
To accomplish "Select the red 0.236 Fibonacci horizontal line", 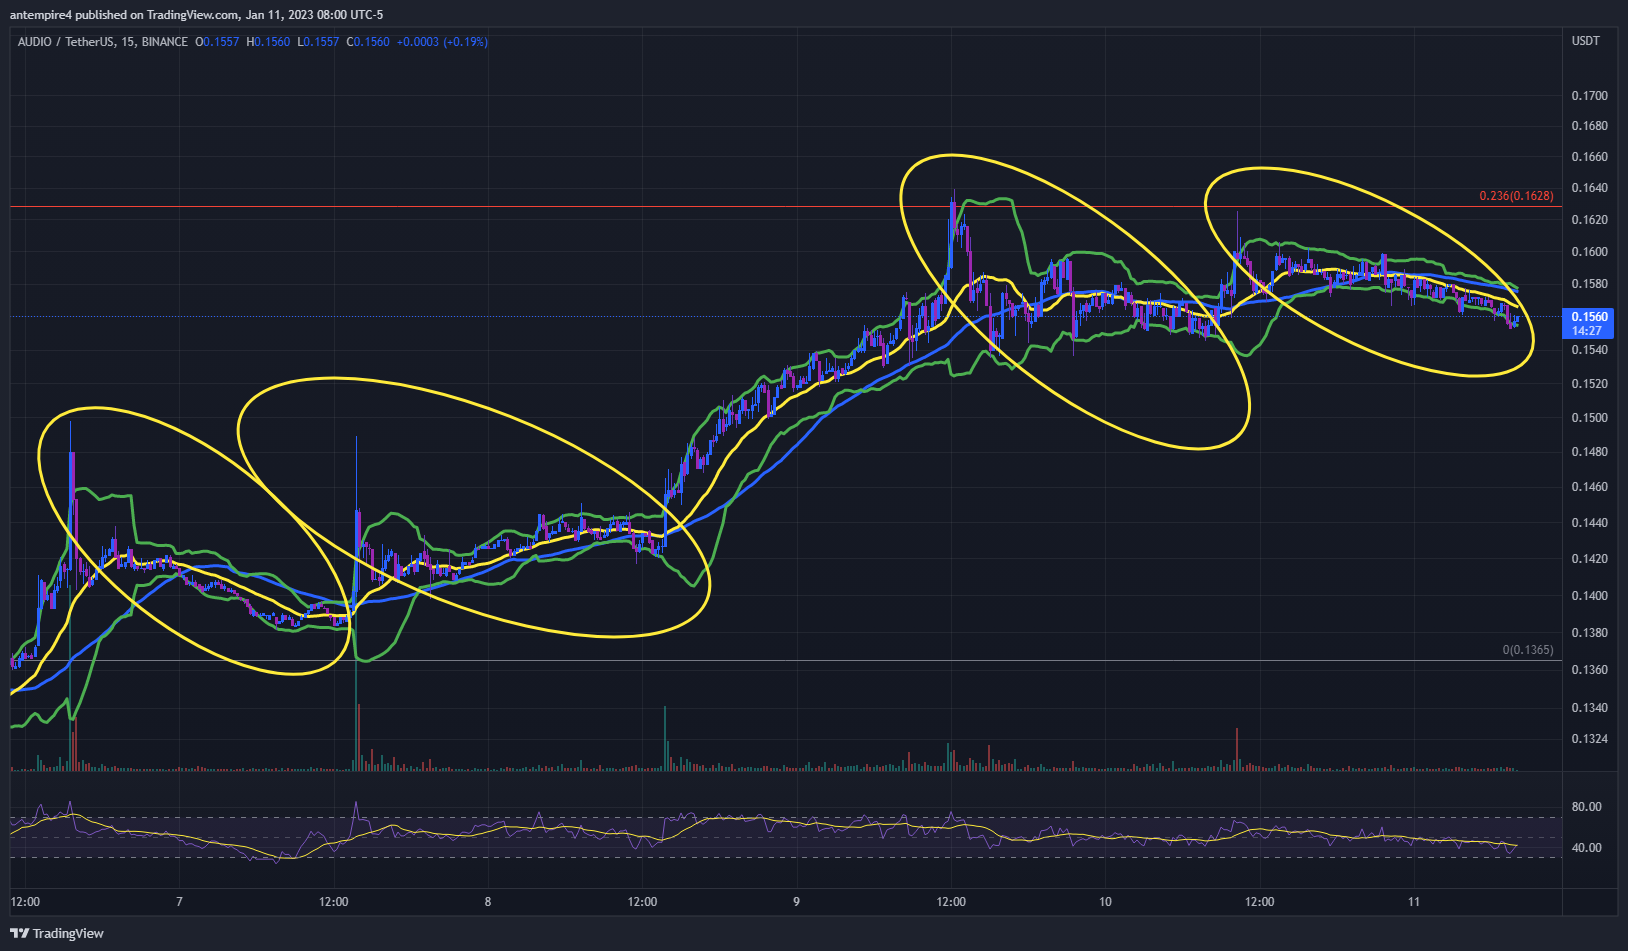I will click(x=785, y=207).
